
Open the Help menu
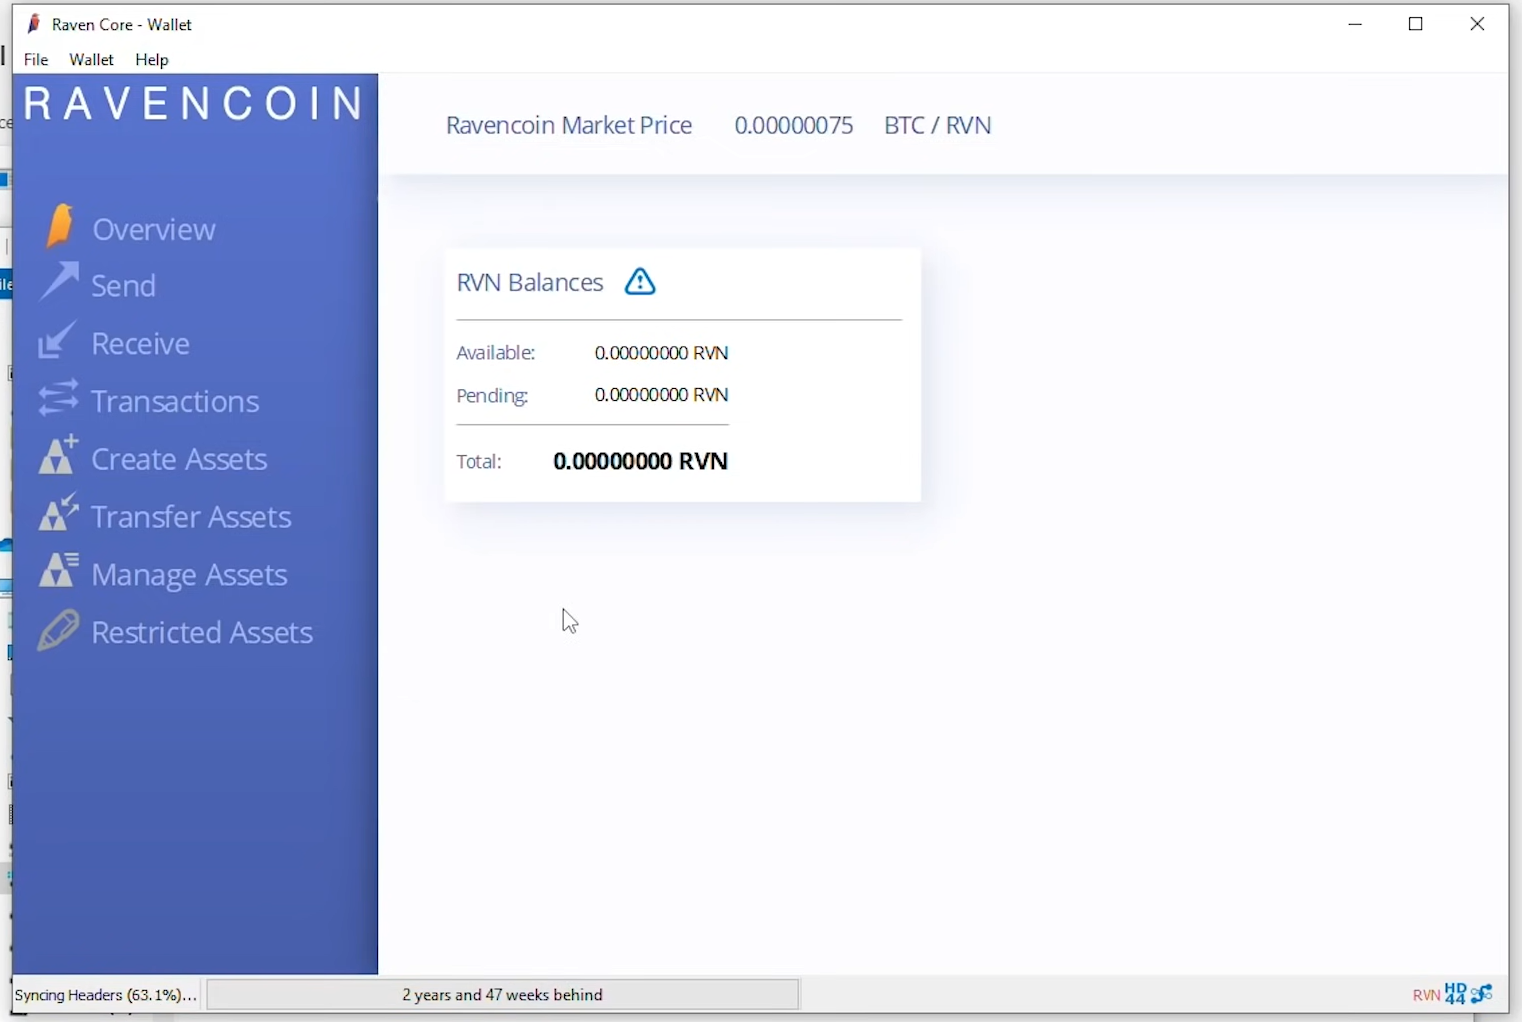click(151, 59)
